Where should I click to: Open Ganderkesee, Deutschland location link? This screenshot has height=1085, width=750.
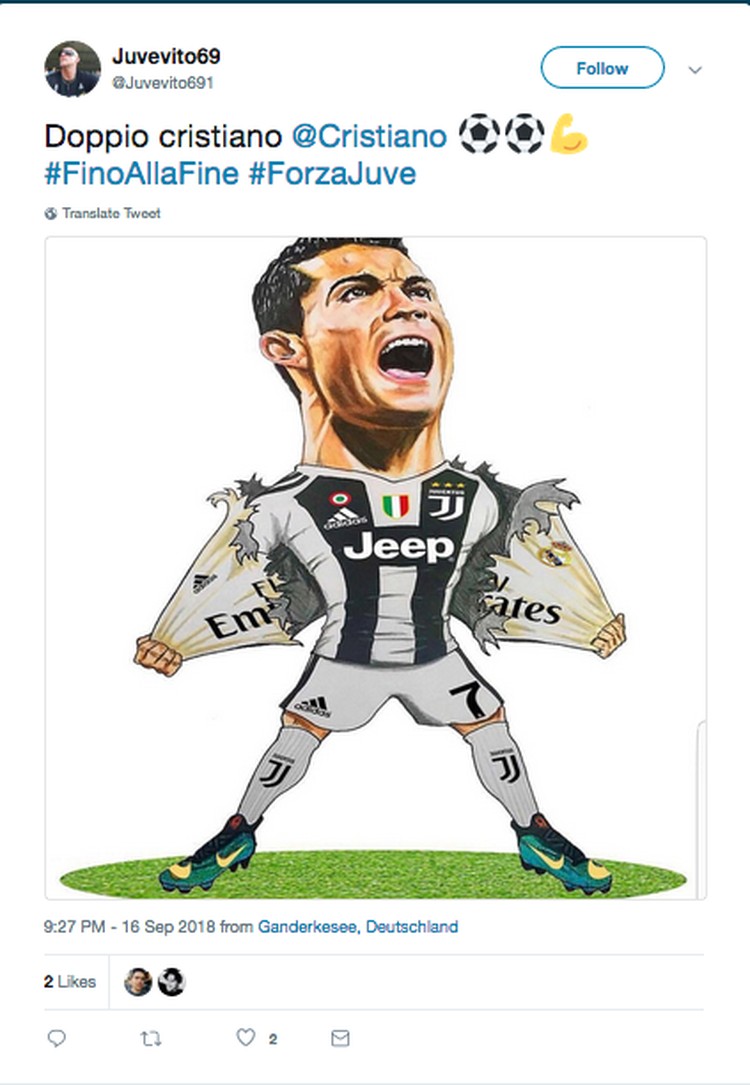click(x=358, y=927)
